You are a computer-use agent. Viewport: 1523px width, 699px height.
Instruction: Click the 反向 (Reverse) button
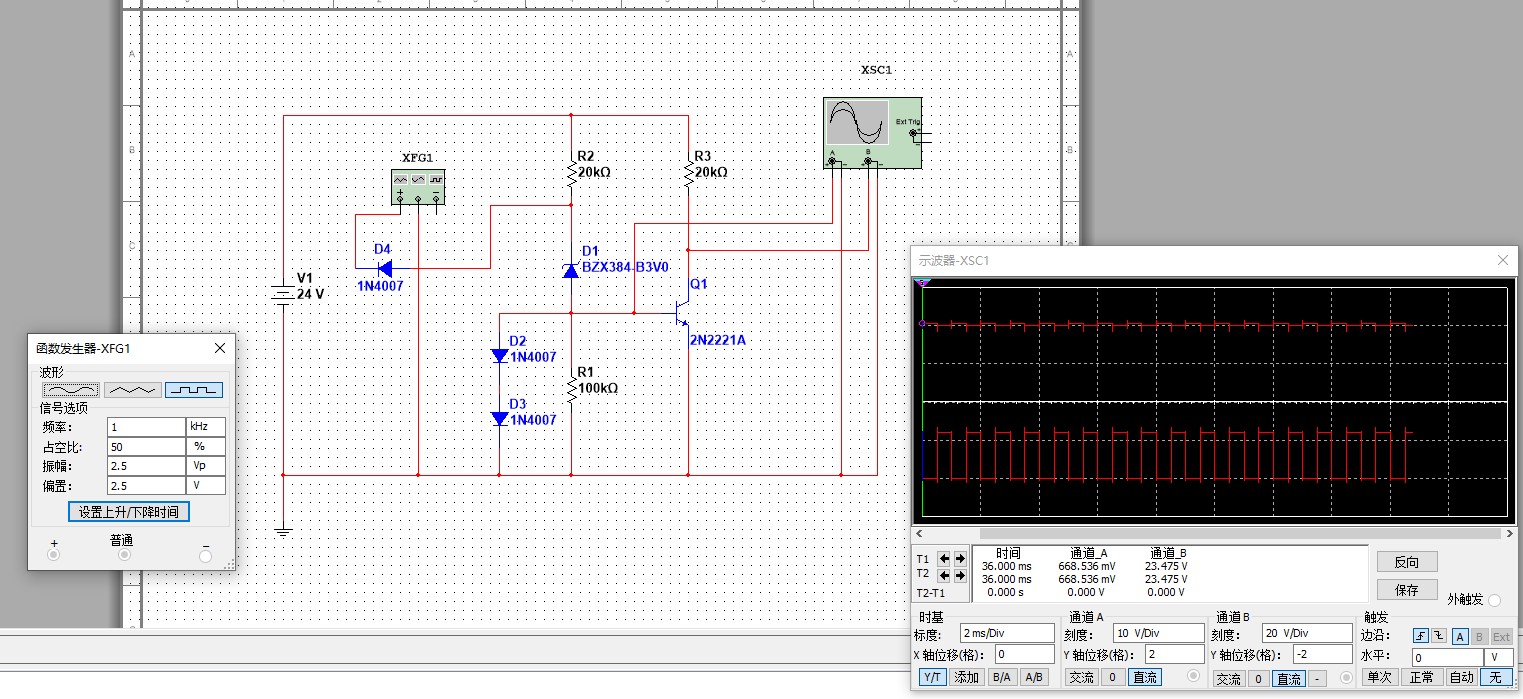point(1407,561)
